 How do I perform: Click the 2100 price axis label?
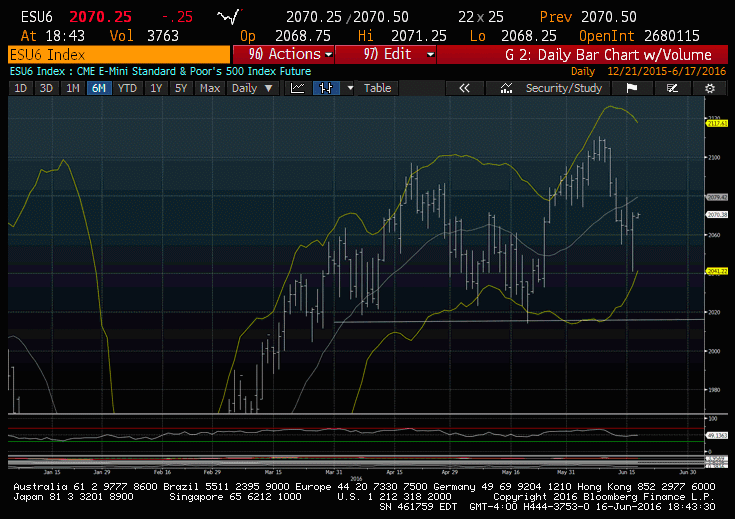click(714, 158)
